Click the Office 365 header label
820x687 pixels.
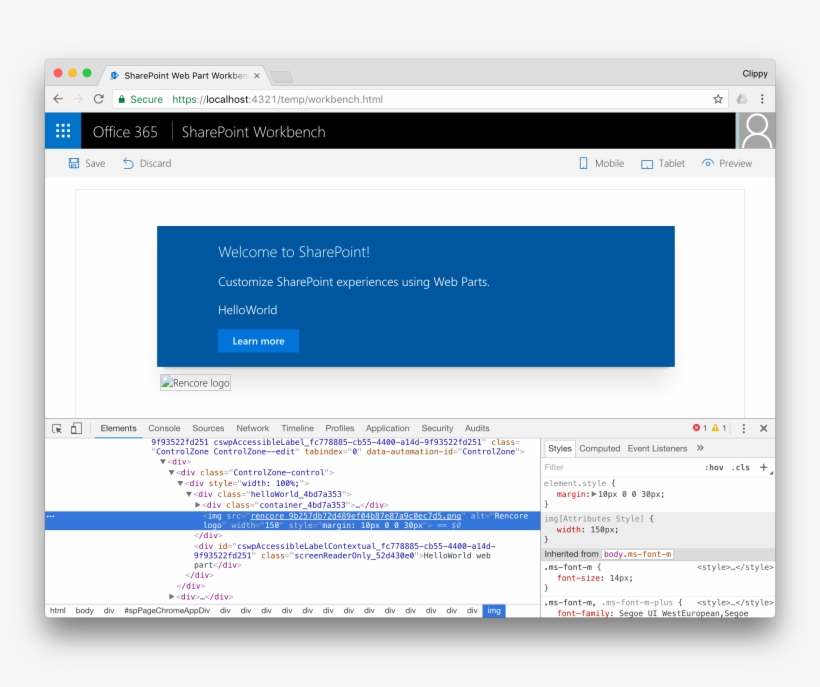click(x=125, y=132)
